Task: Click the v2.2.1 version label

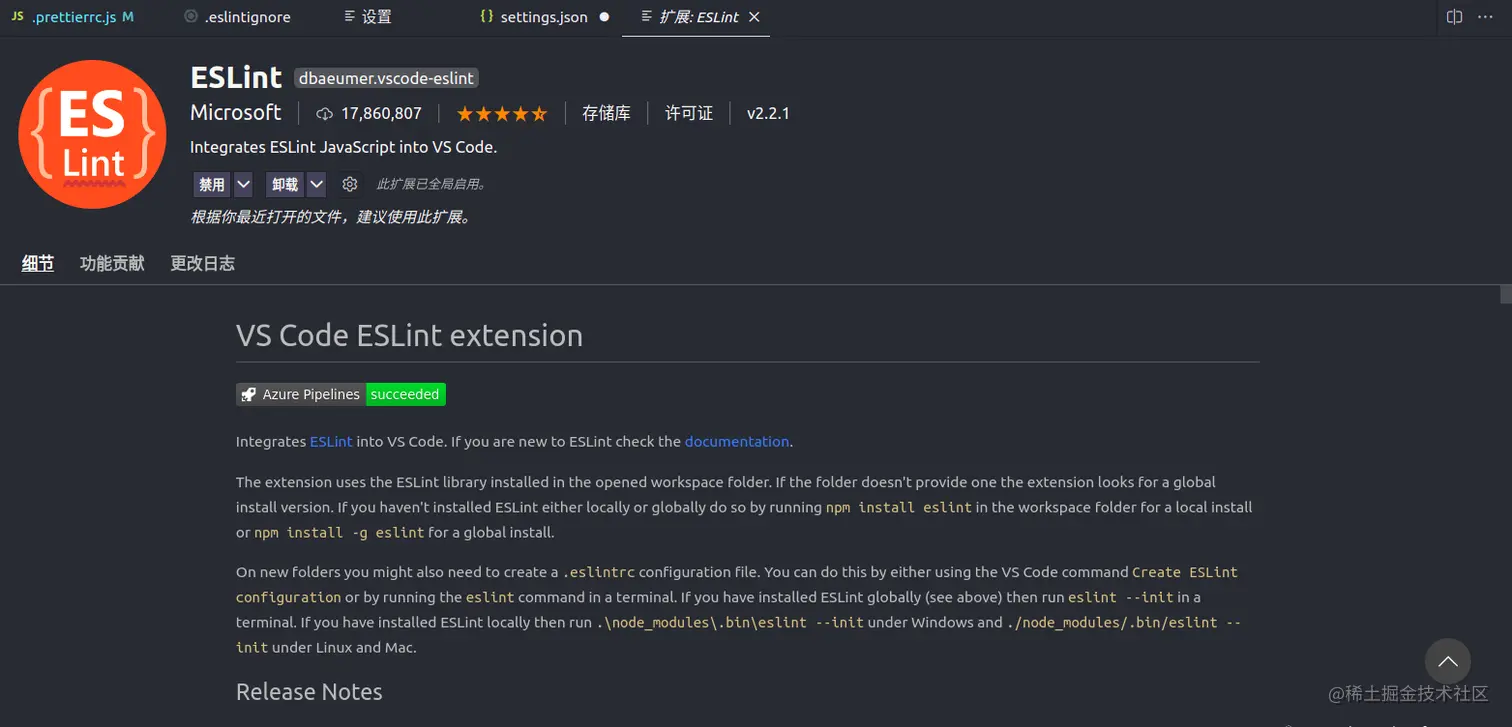Action: pyautogui.click(x=768, y=114)
